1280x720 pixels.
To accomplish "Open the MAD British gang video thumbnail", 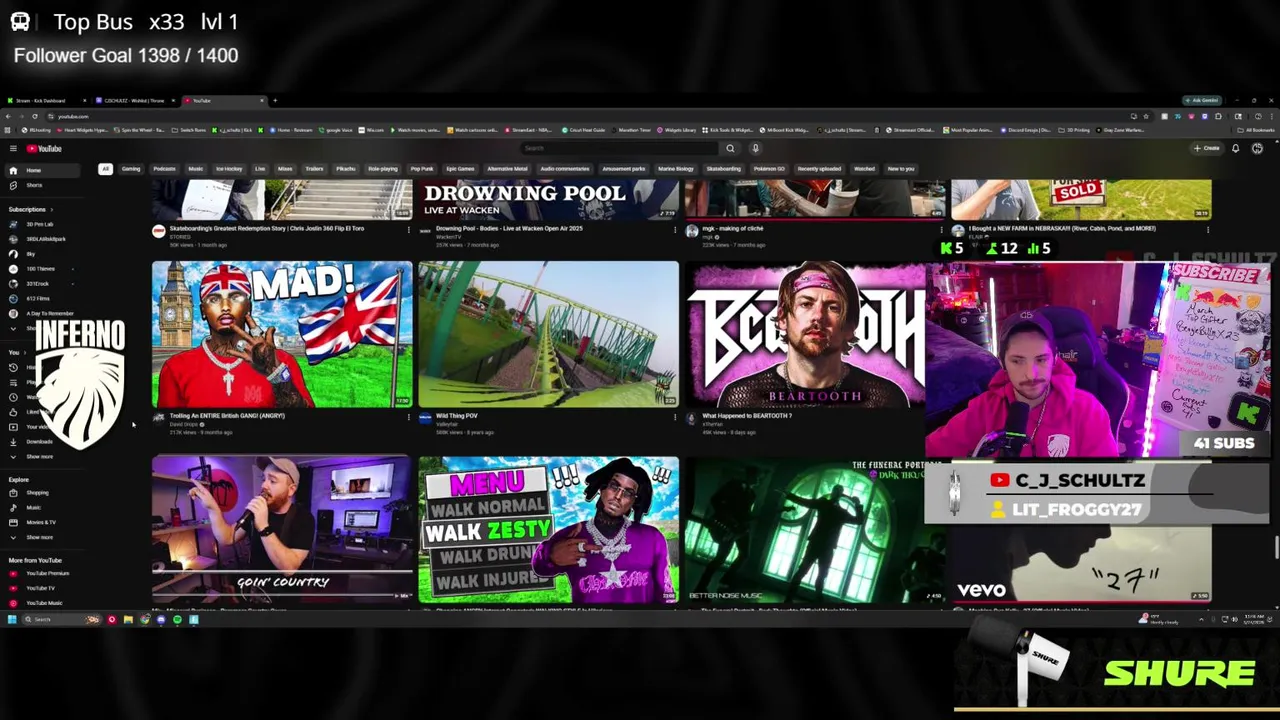I will pos(282,334).
